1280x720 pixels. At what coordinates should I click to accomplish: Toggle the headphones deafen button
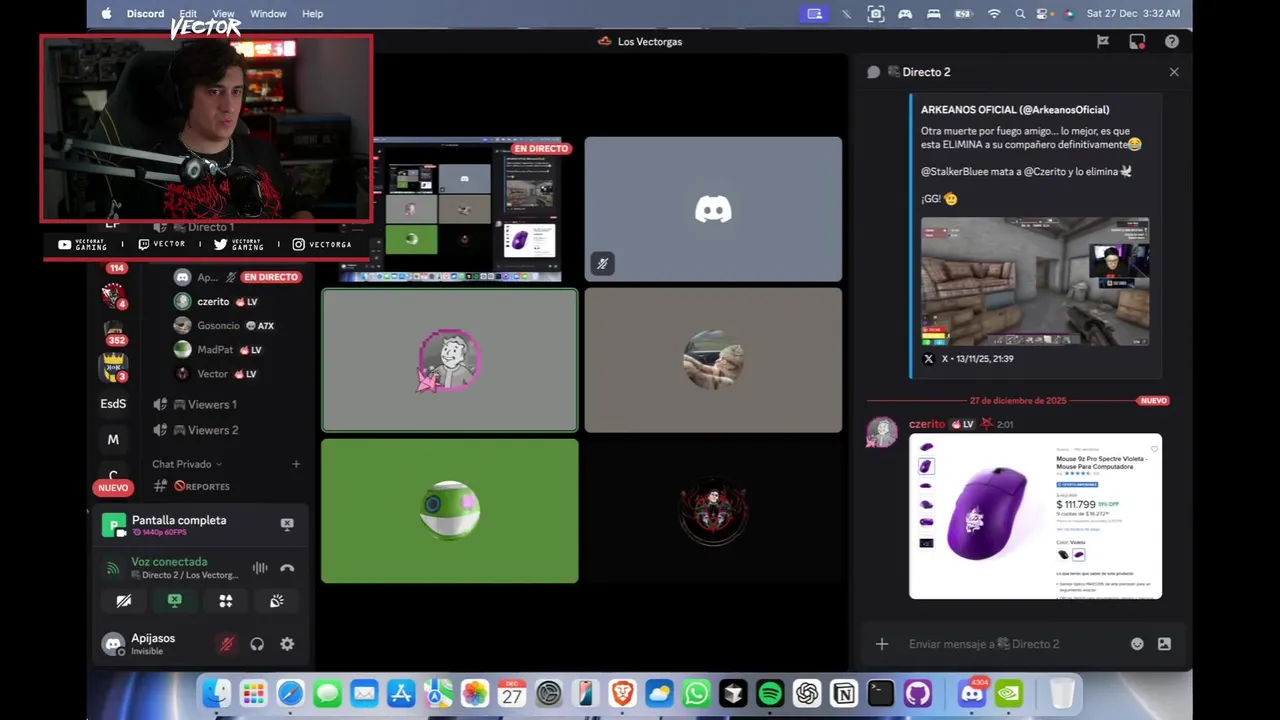pos(257,644)
